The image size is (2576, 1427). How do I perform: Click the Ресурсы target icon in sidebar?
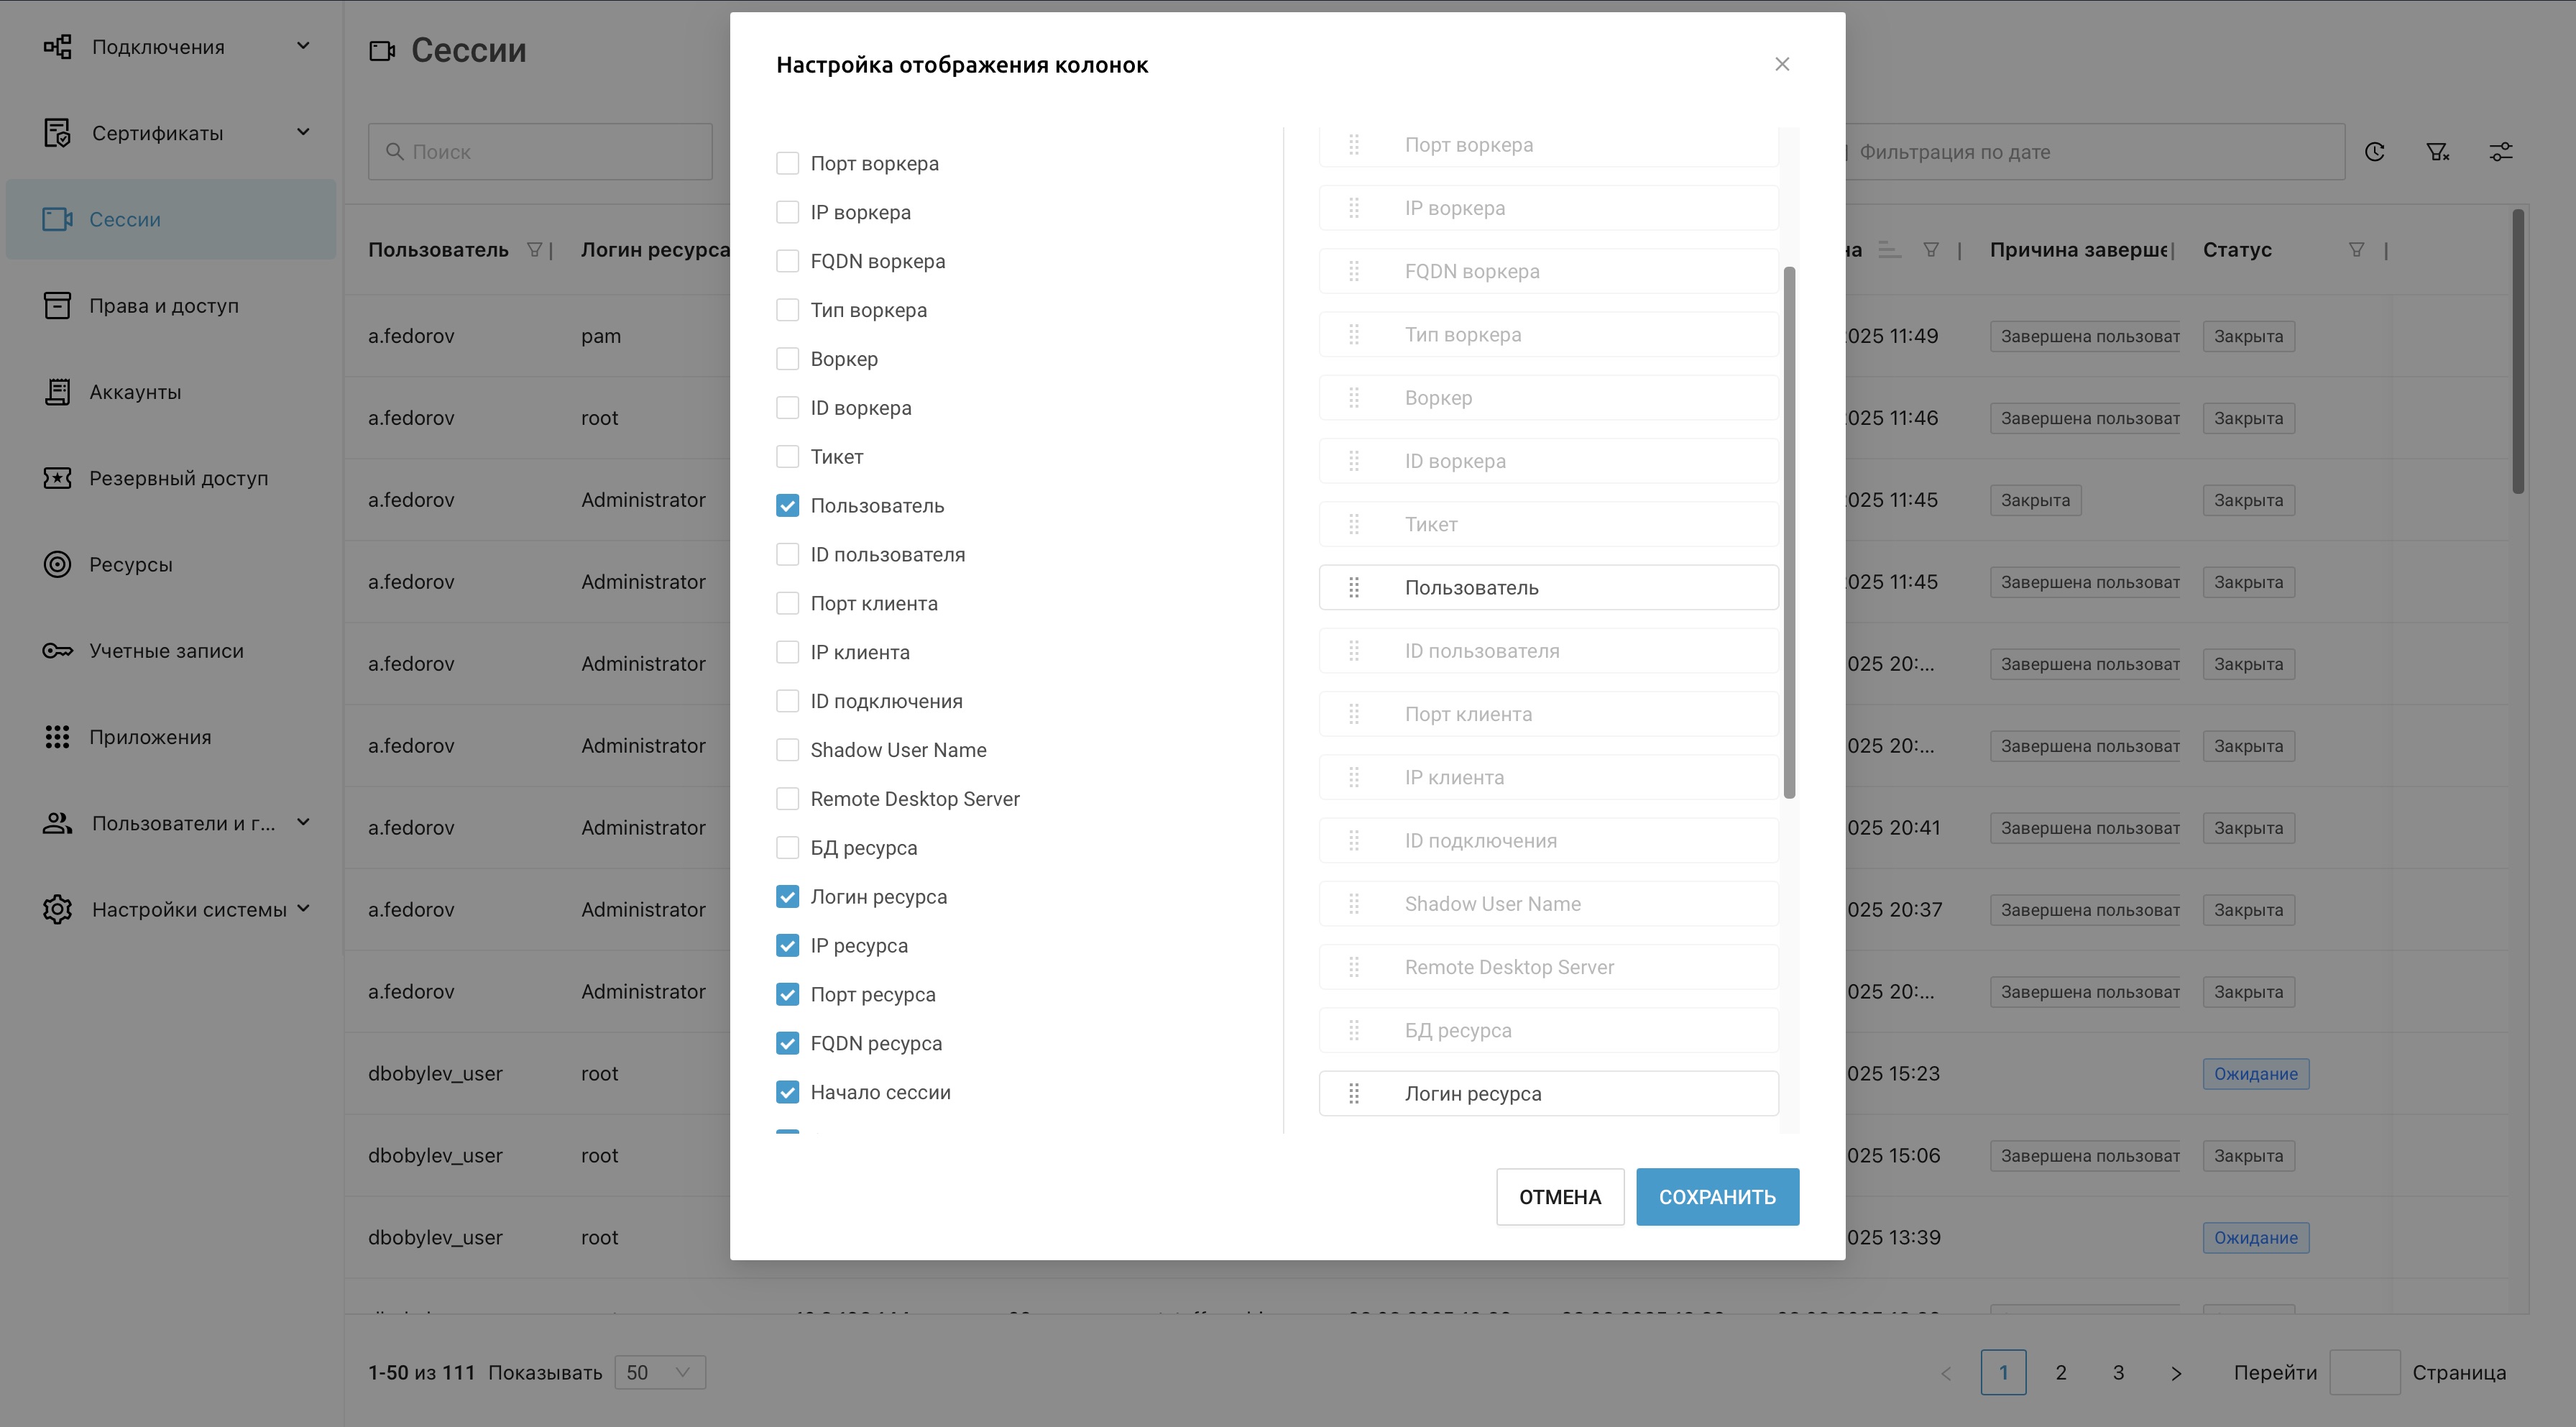pyautogui.click(x=57, y=564)
